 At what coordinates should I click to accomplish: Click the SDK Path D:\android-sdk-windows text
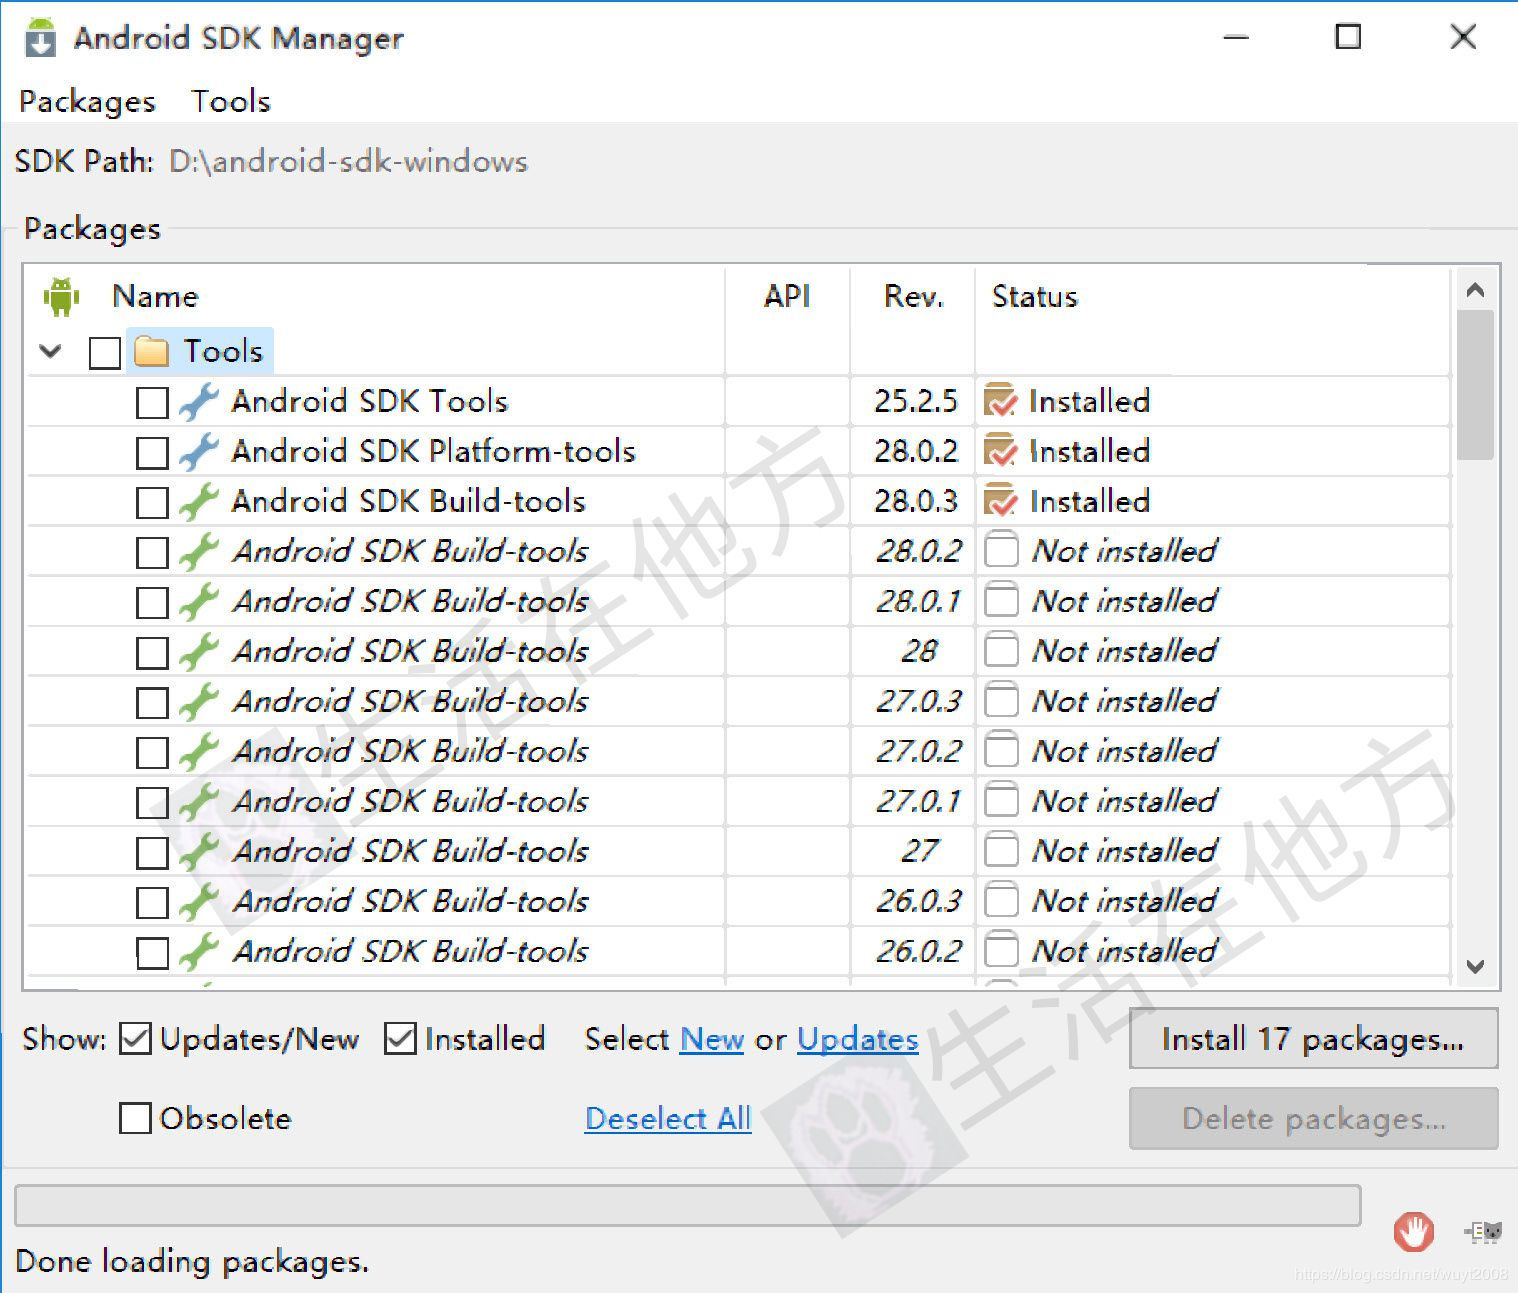click(x=348, y=161)
